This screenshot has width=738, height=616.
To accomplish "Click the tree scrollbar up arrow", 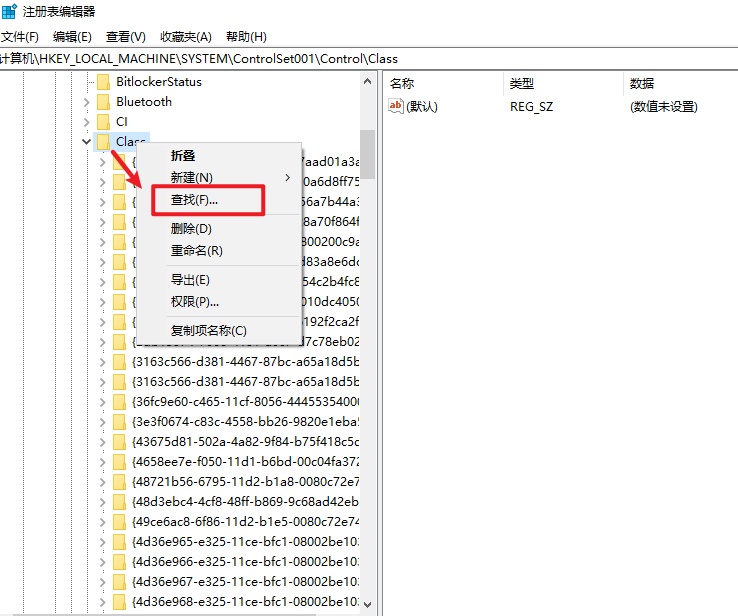I will 368,81.
